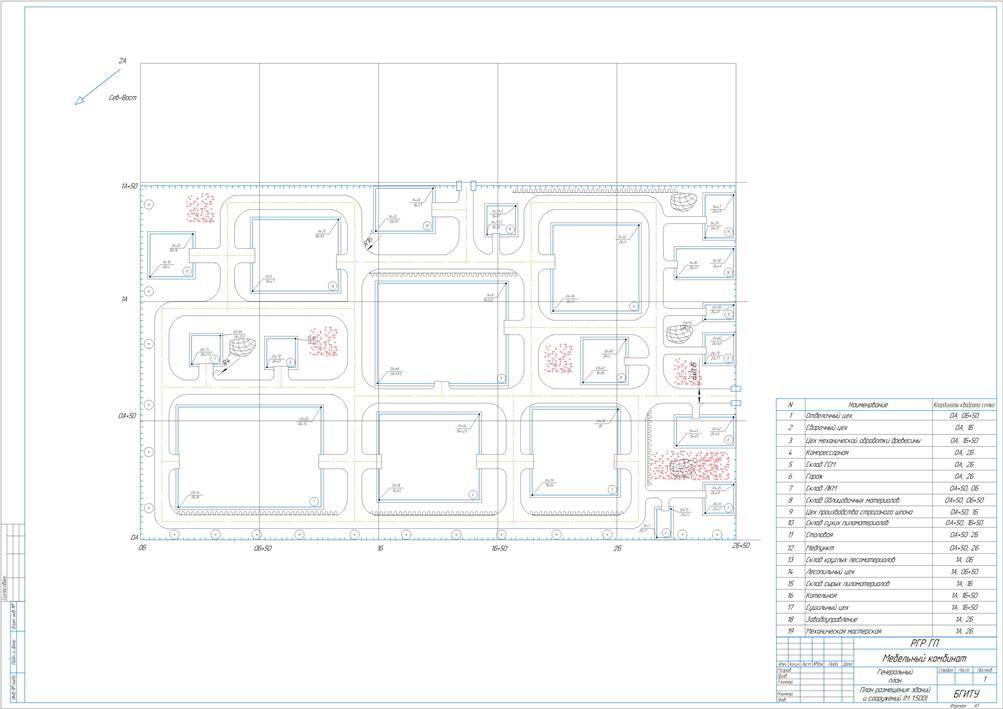Click 'План размещения зданий и сооружений' caption
Image resolution: width=1003 pixels, height=709 pixels.
tap(894, 694)
